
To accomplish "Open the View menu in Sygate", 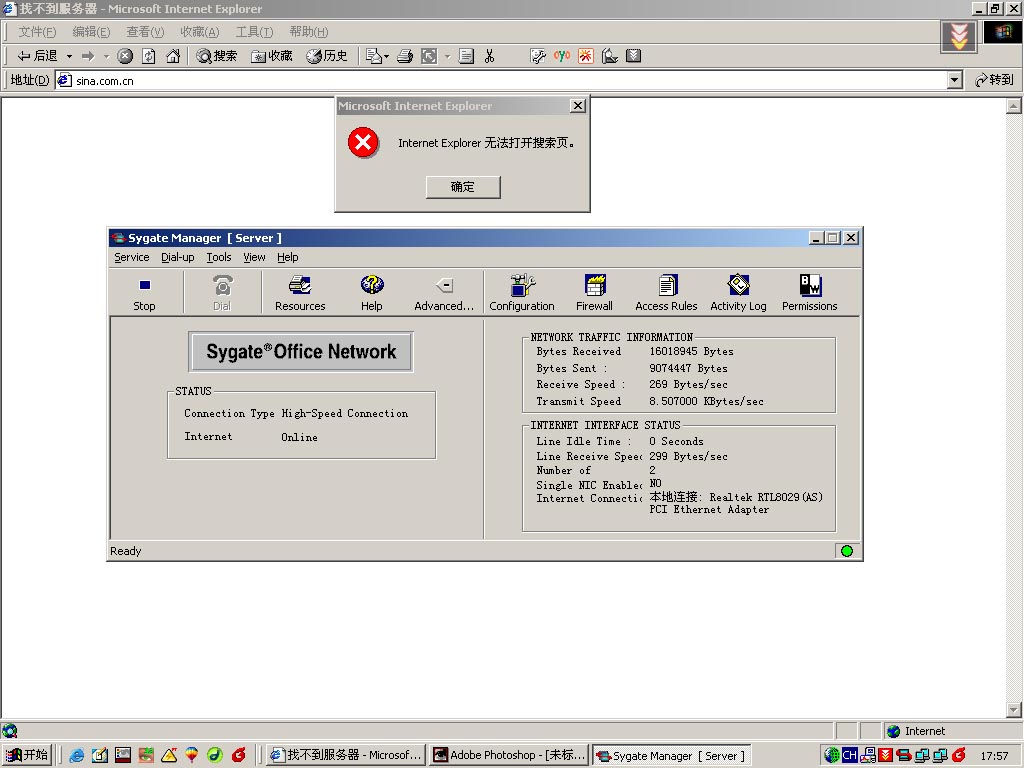I will (254, 257).
